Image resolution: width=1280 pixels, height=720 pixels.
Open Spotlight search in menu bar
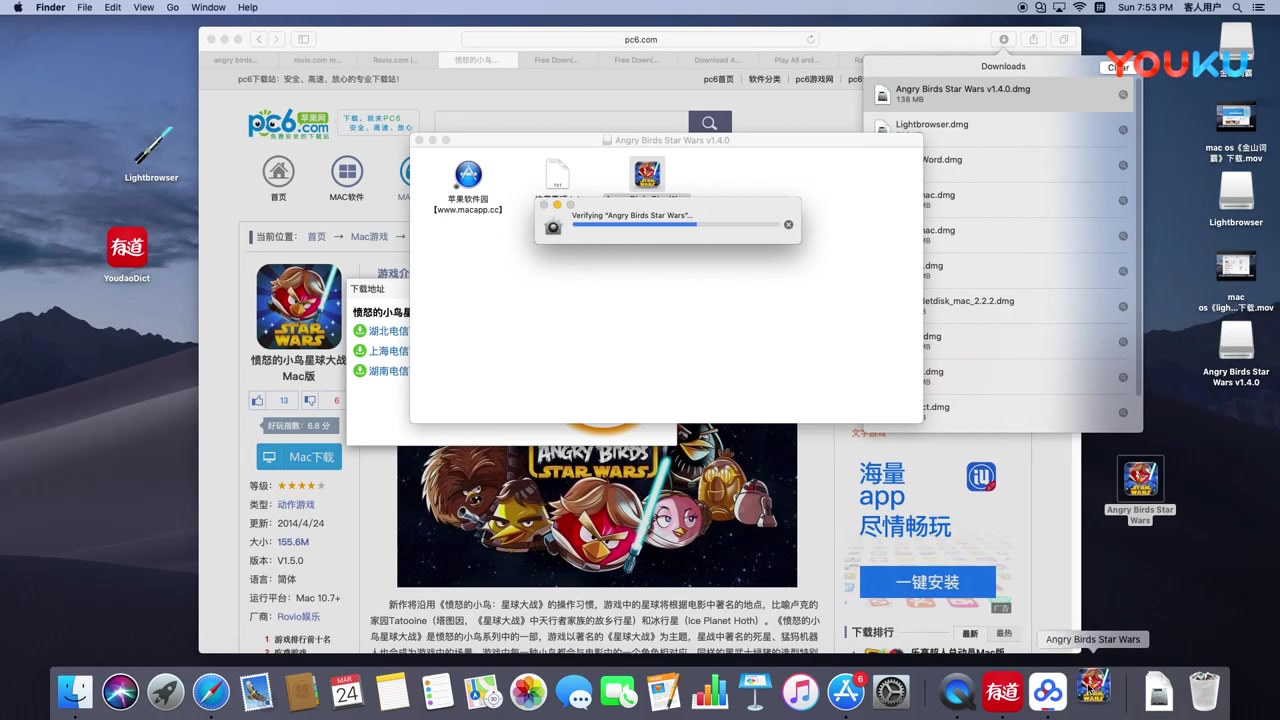1237,7
